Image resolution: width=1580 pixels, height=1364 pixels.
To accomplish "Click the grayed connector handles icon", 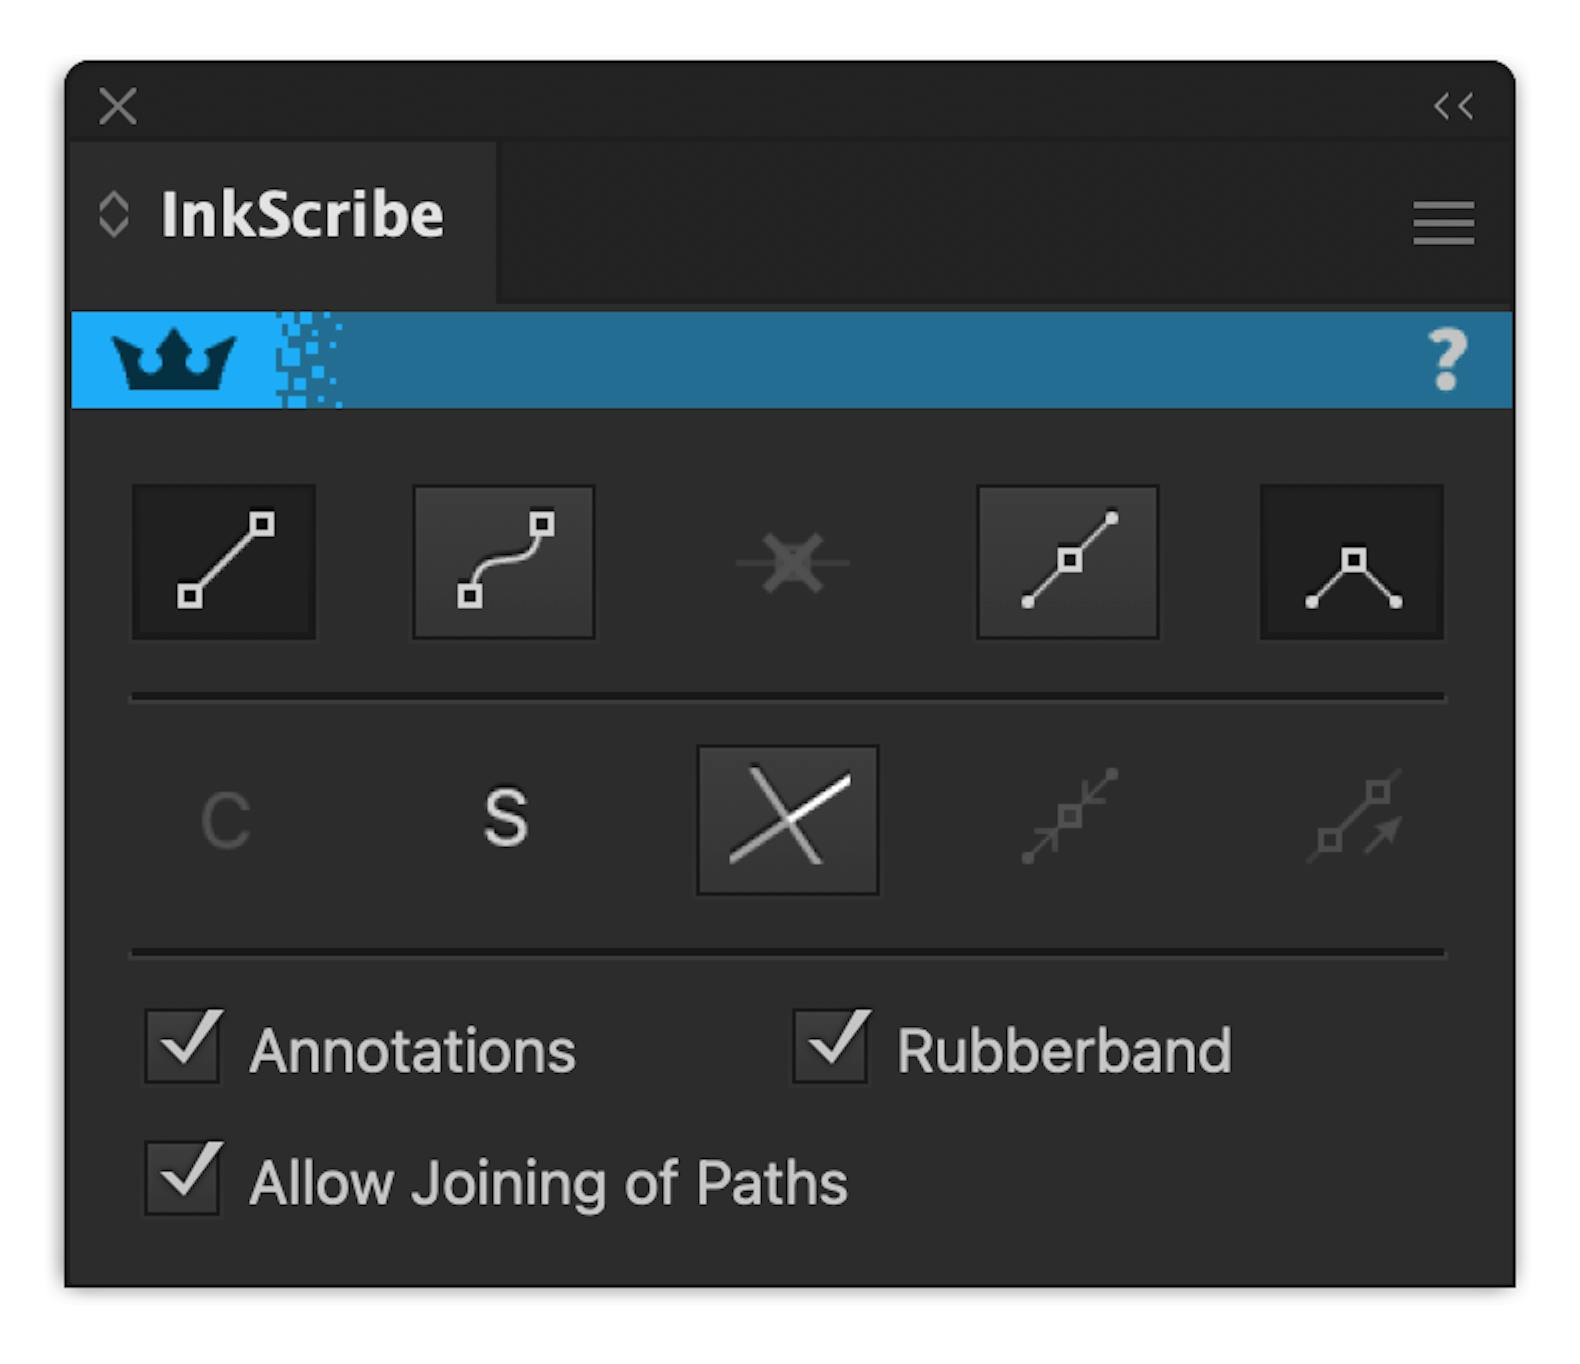I will click(x=1068, y=818).
